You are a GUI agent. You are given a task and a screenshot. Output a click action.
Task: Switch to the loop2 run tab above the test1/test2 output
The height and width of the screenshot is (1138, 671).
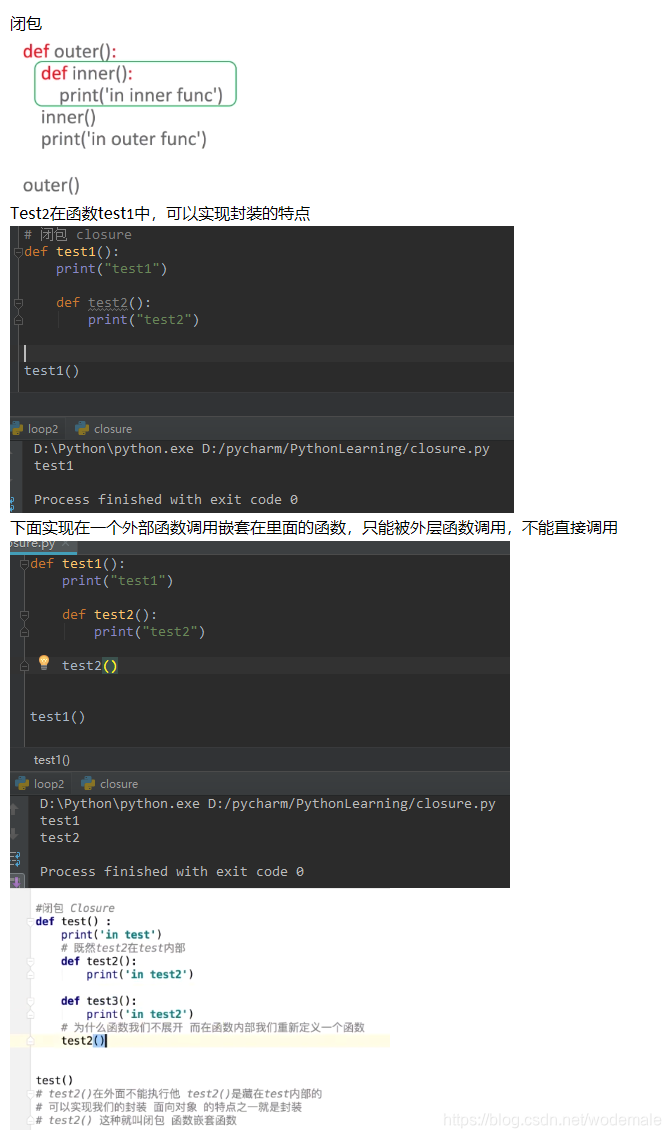[x=41, y=783]
